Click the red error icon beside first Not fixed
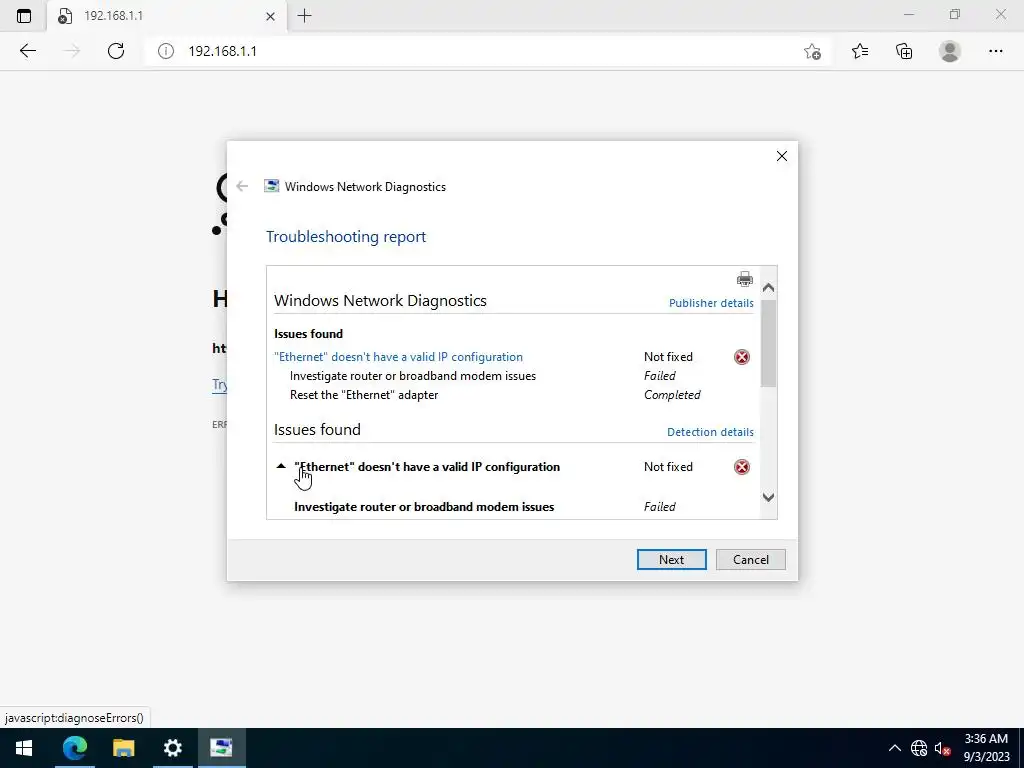Viewport: 1024px width, 768px height. pos(742,357)
